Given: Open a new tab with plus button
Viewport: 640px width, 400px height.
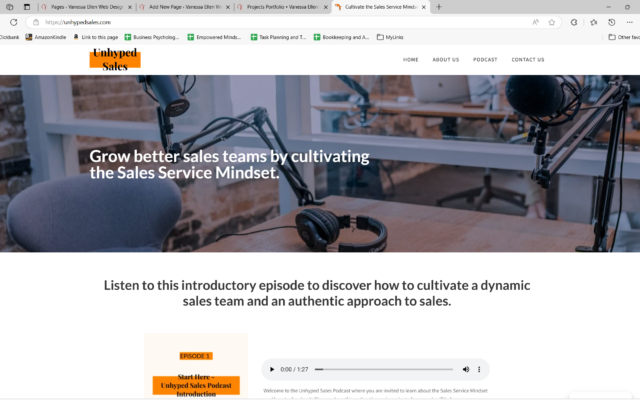Looking at the screenshot, I should click(x=439, y=7).
